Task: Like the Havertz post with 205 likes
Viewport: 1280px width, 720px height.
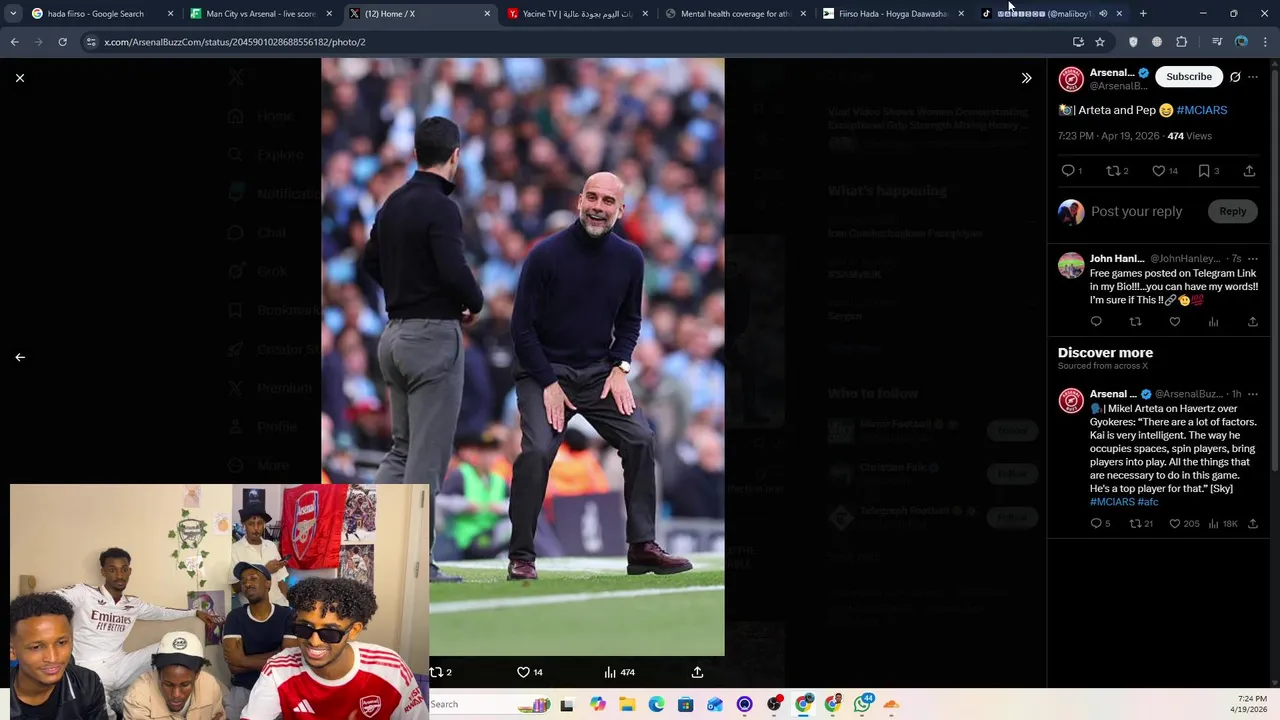Action: [1175, 524]
